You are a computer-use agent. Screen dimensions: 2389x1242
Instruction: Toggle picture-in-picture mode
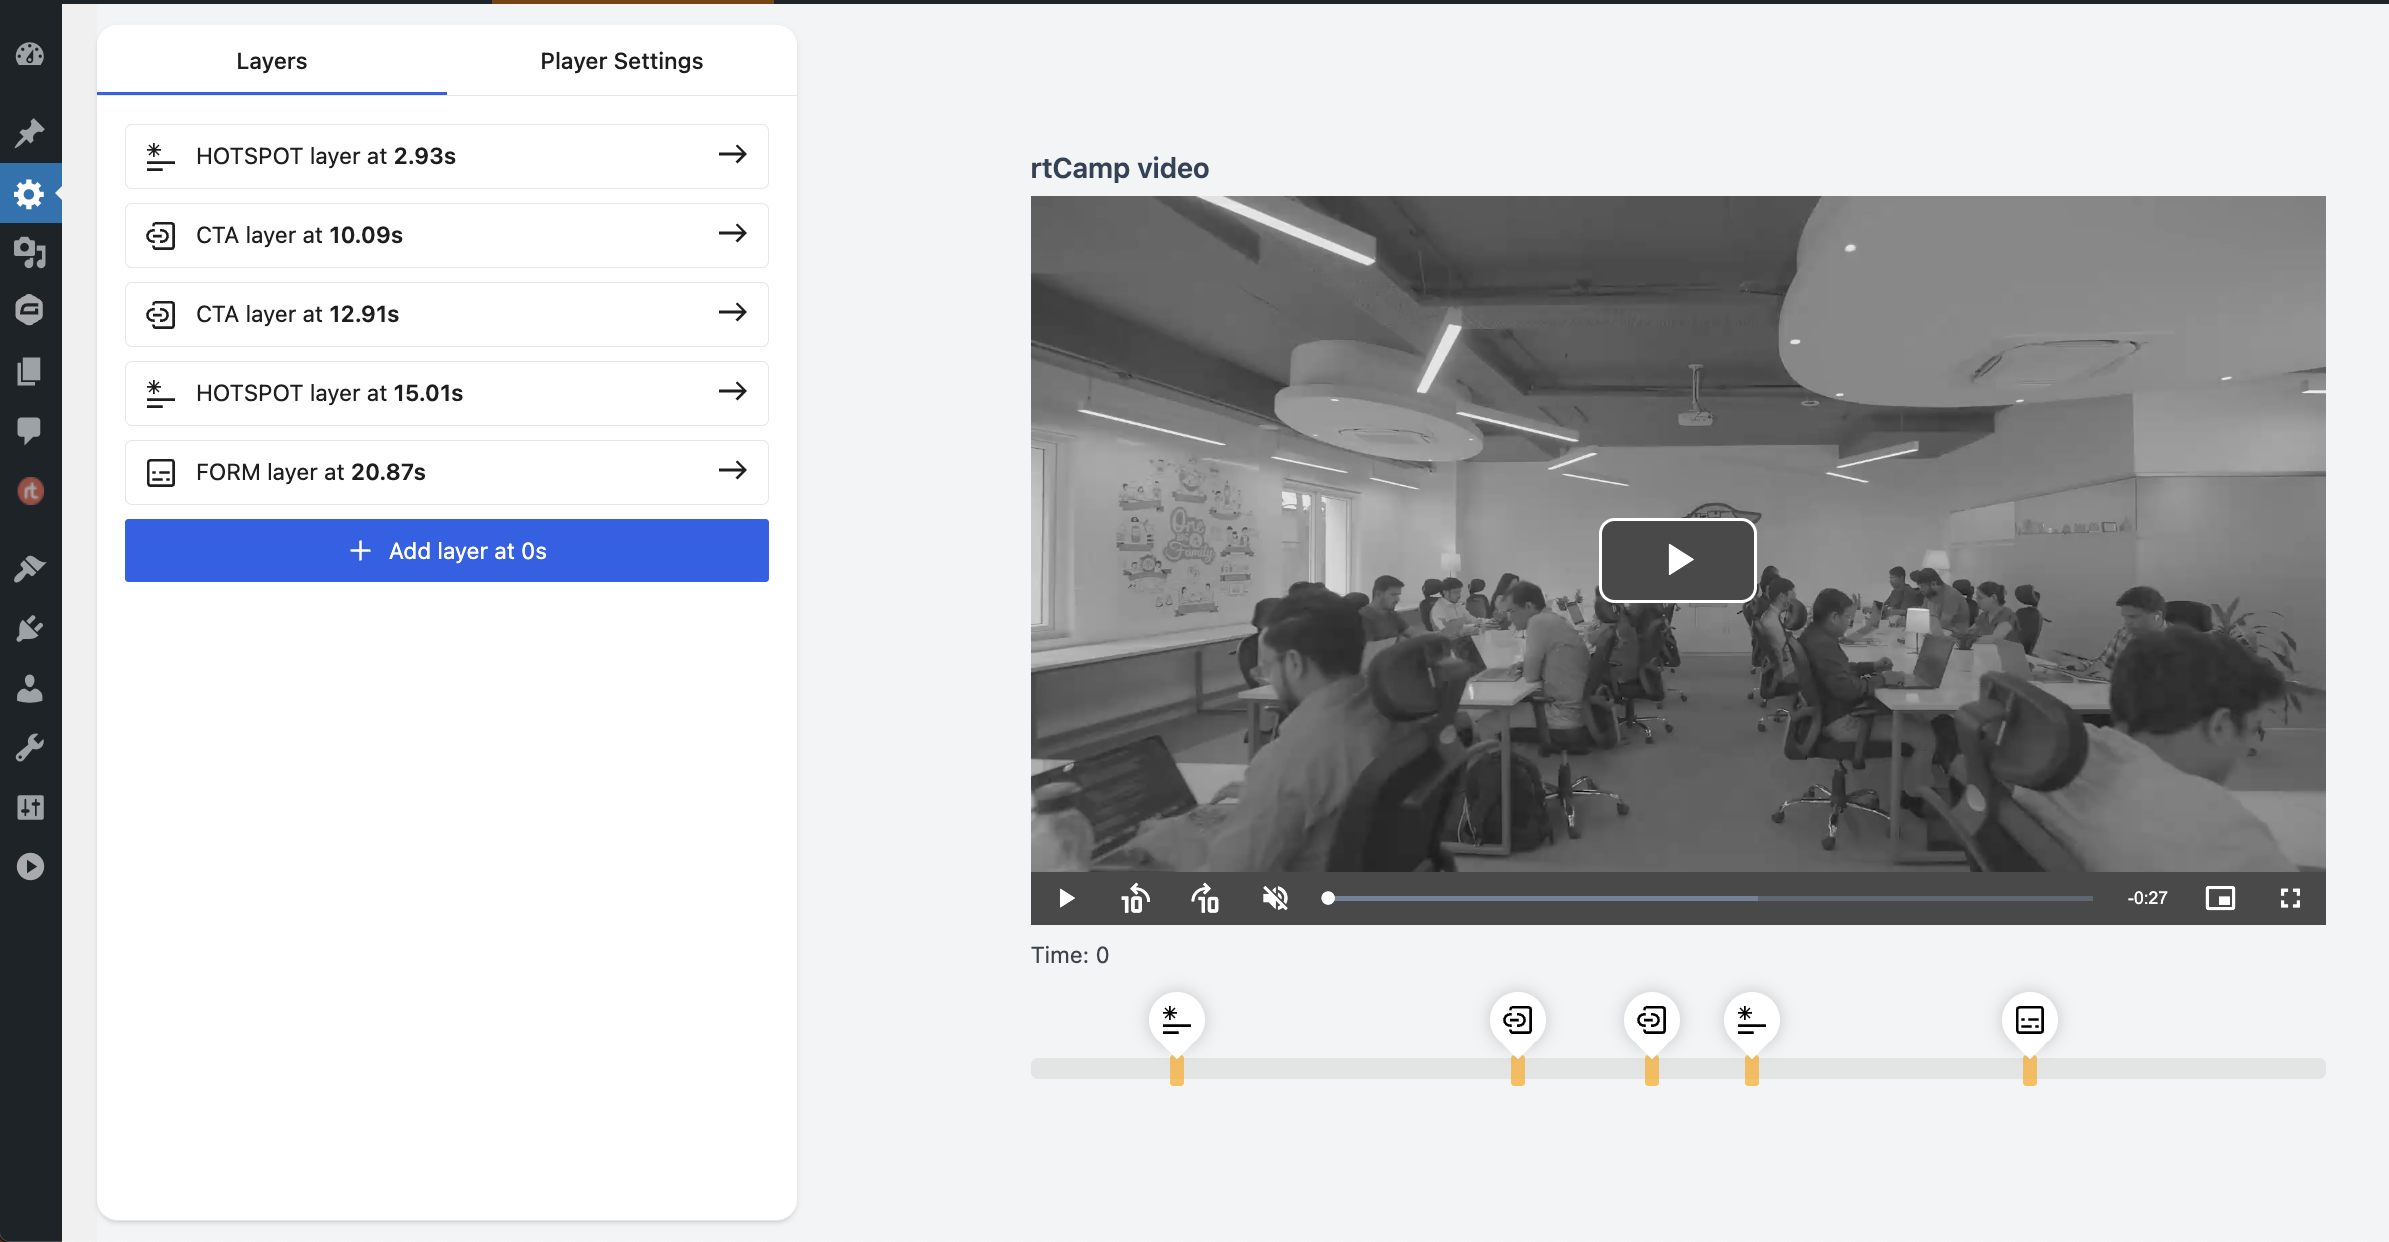click(x=2220, y=898)
